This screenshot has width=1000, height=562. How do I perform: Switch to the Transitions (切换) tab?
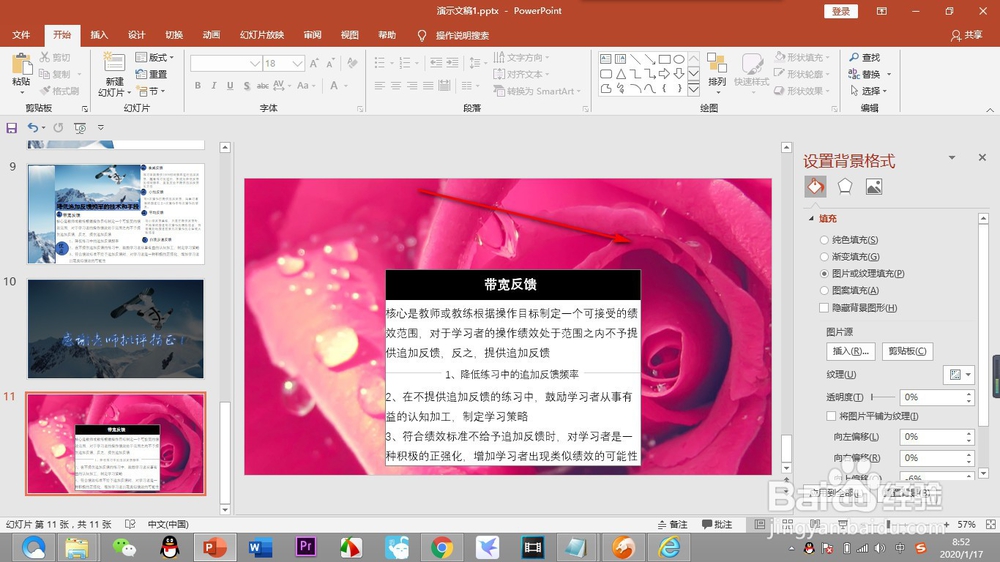[174, 35]
